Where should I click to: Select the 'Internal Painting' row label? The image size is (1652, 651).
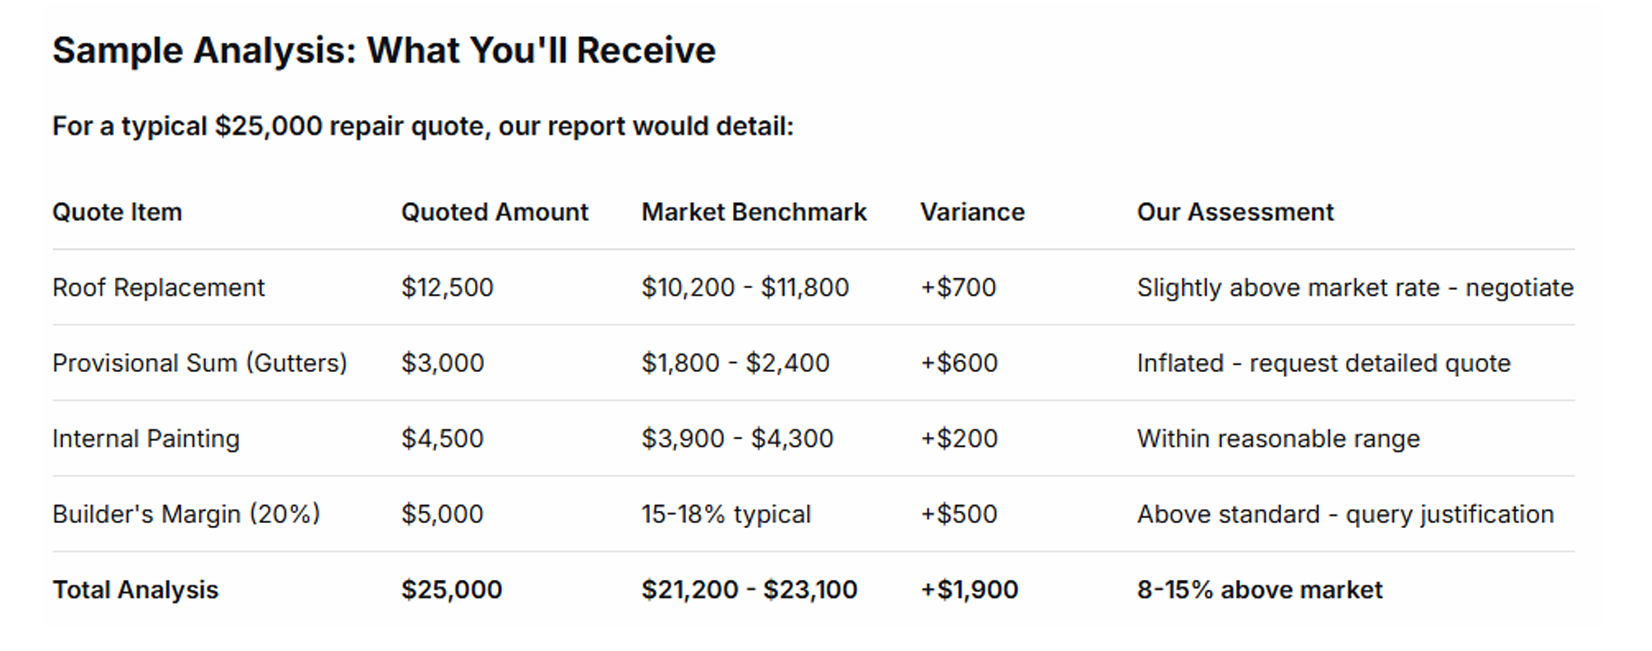[146, 439]
